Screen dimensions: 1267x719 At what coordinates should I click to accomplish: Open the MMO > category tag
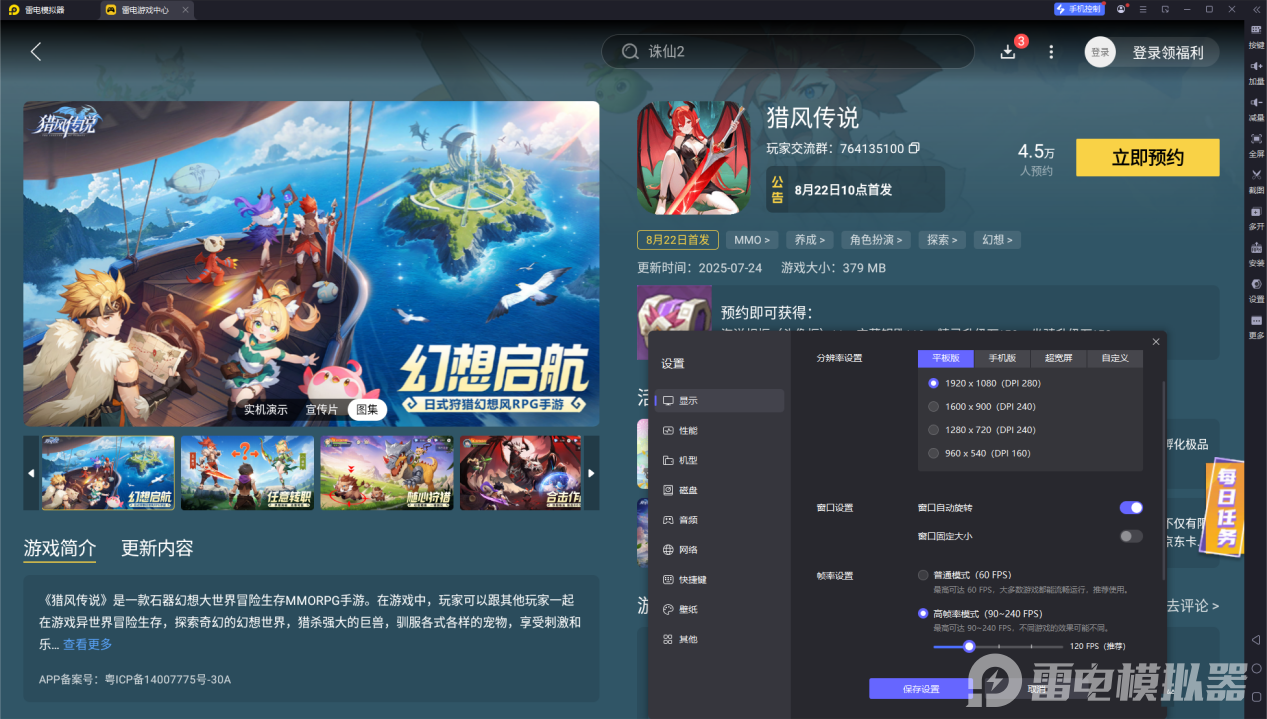(752, 240)
